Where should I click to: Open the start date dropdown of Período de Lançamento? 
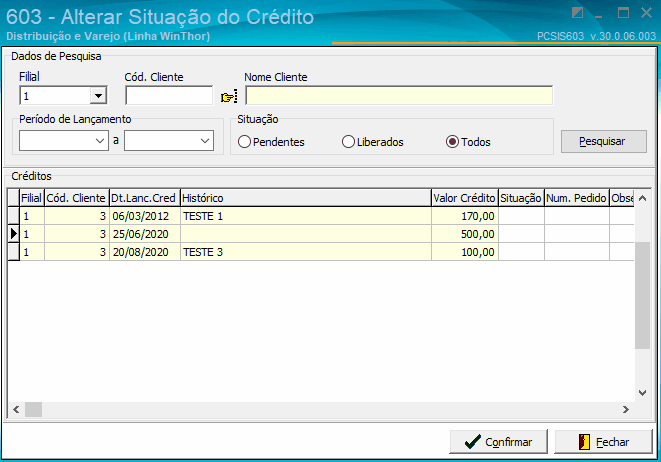tap(100, 141)
